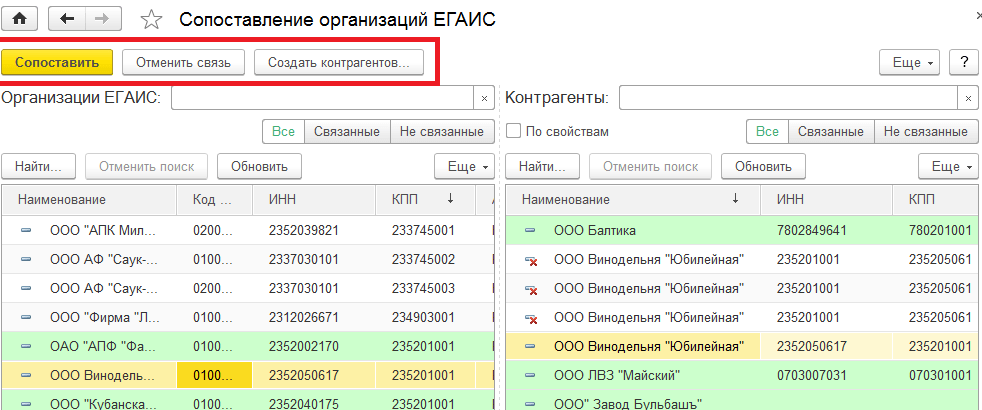982x410 pixels.
Task: Open the top-right Еще dropdown menu
Action: tap(909, 62)
